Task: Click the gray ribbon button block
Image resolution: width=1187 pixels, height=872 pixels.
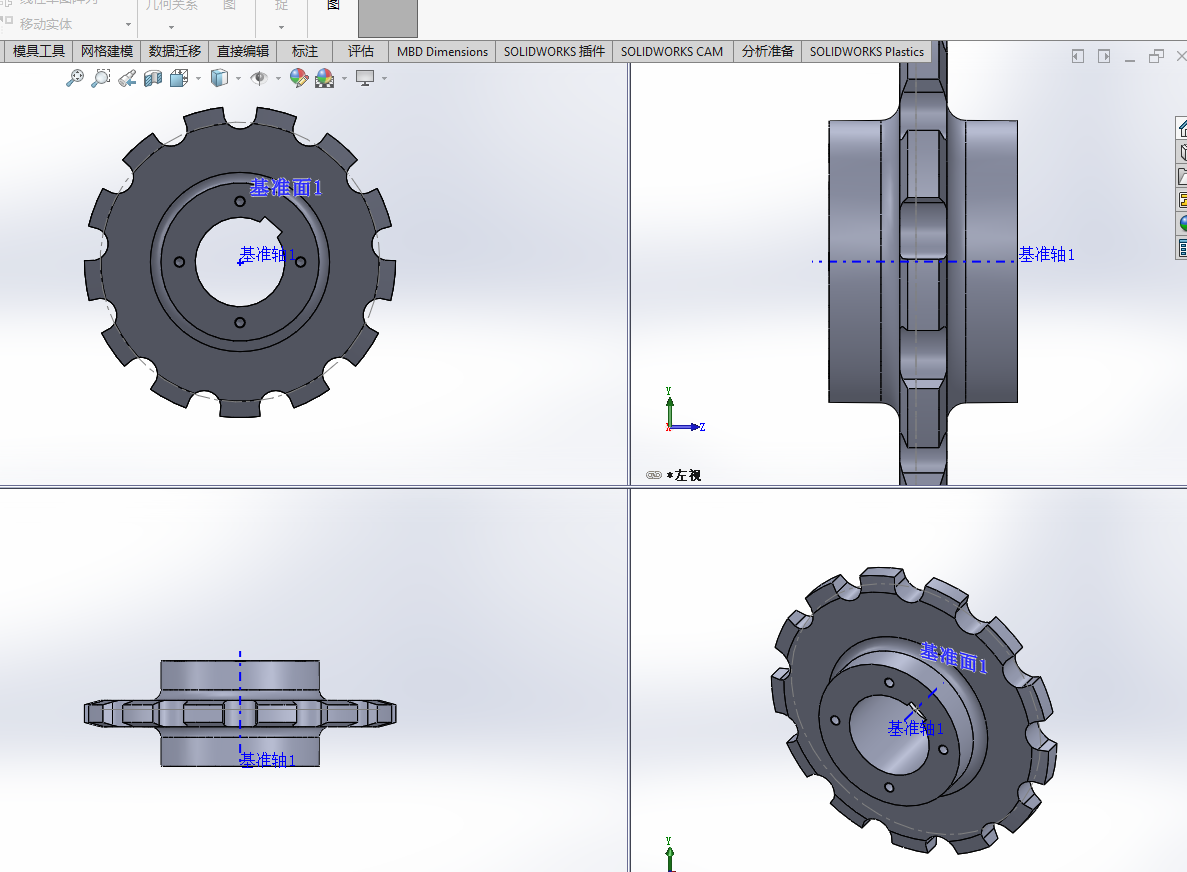Action: click(x=388, y=18)
